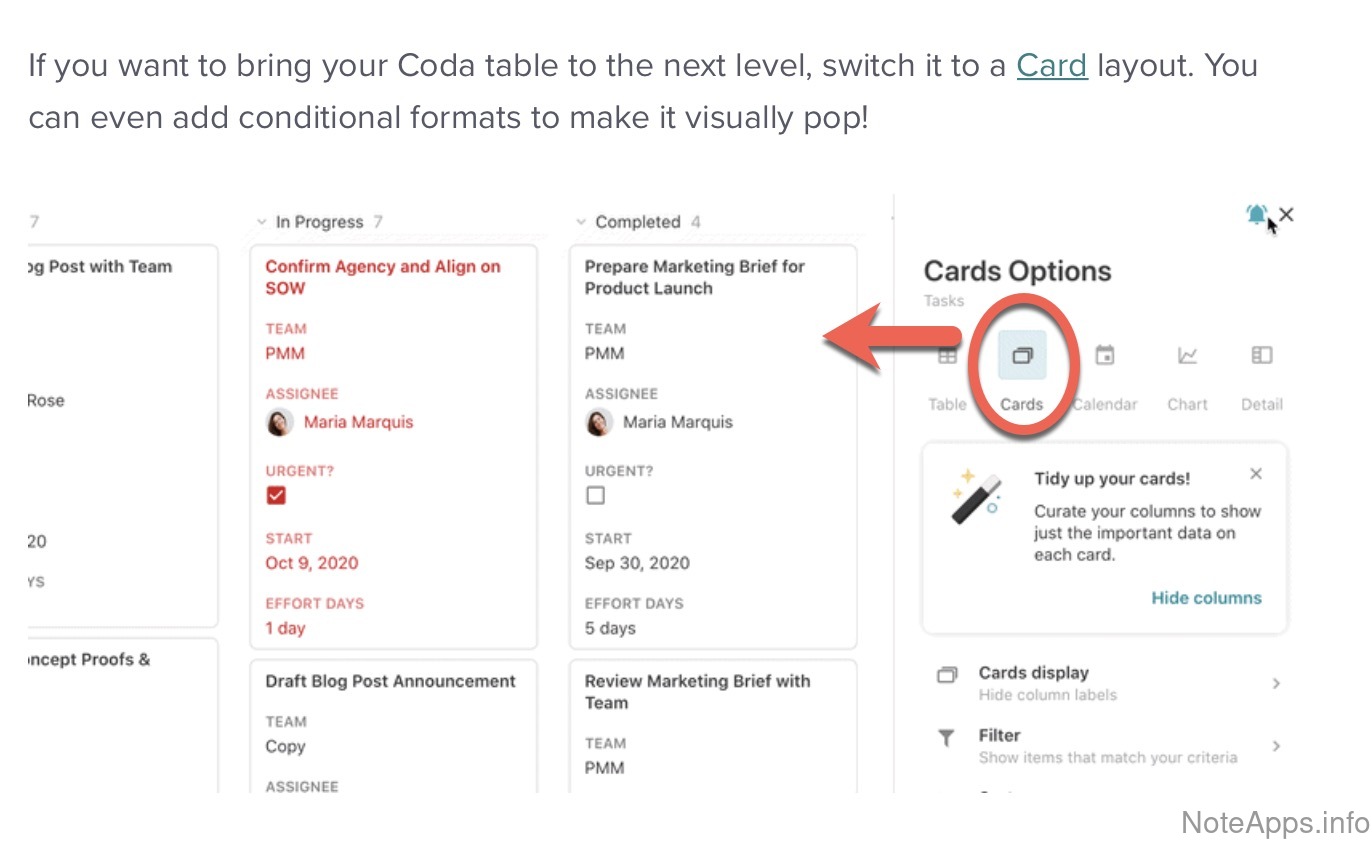Switch to the Calendar layout icon
Screen dimensions: 1372x842
click(1105, 356)
